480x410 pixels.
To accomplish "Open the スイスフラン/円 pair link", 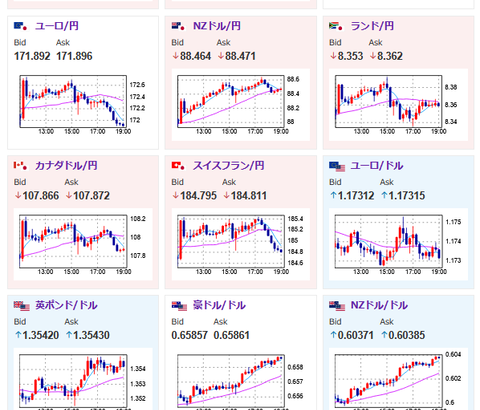I will (228, 166).
